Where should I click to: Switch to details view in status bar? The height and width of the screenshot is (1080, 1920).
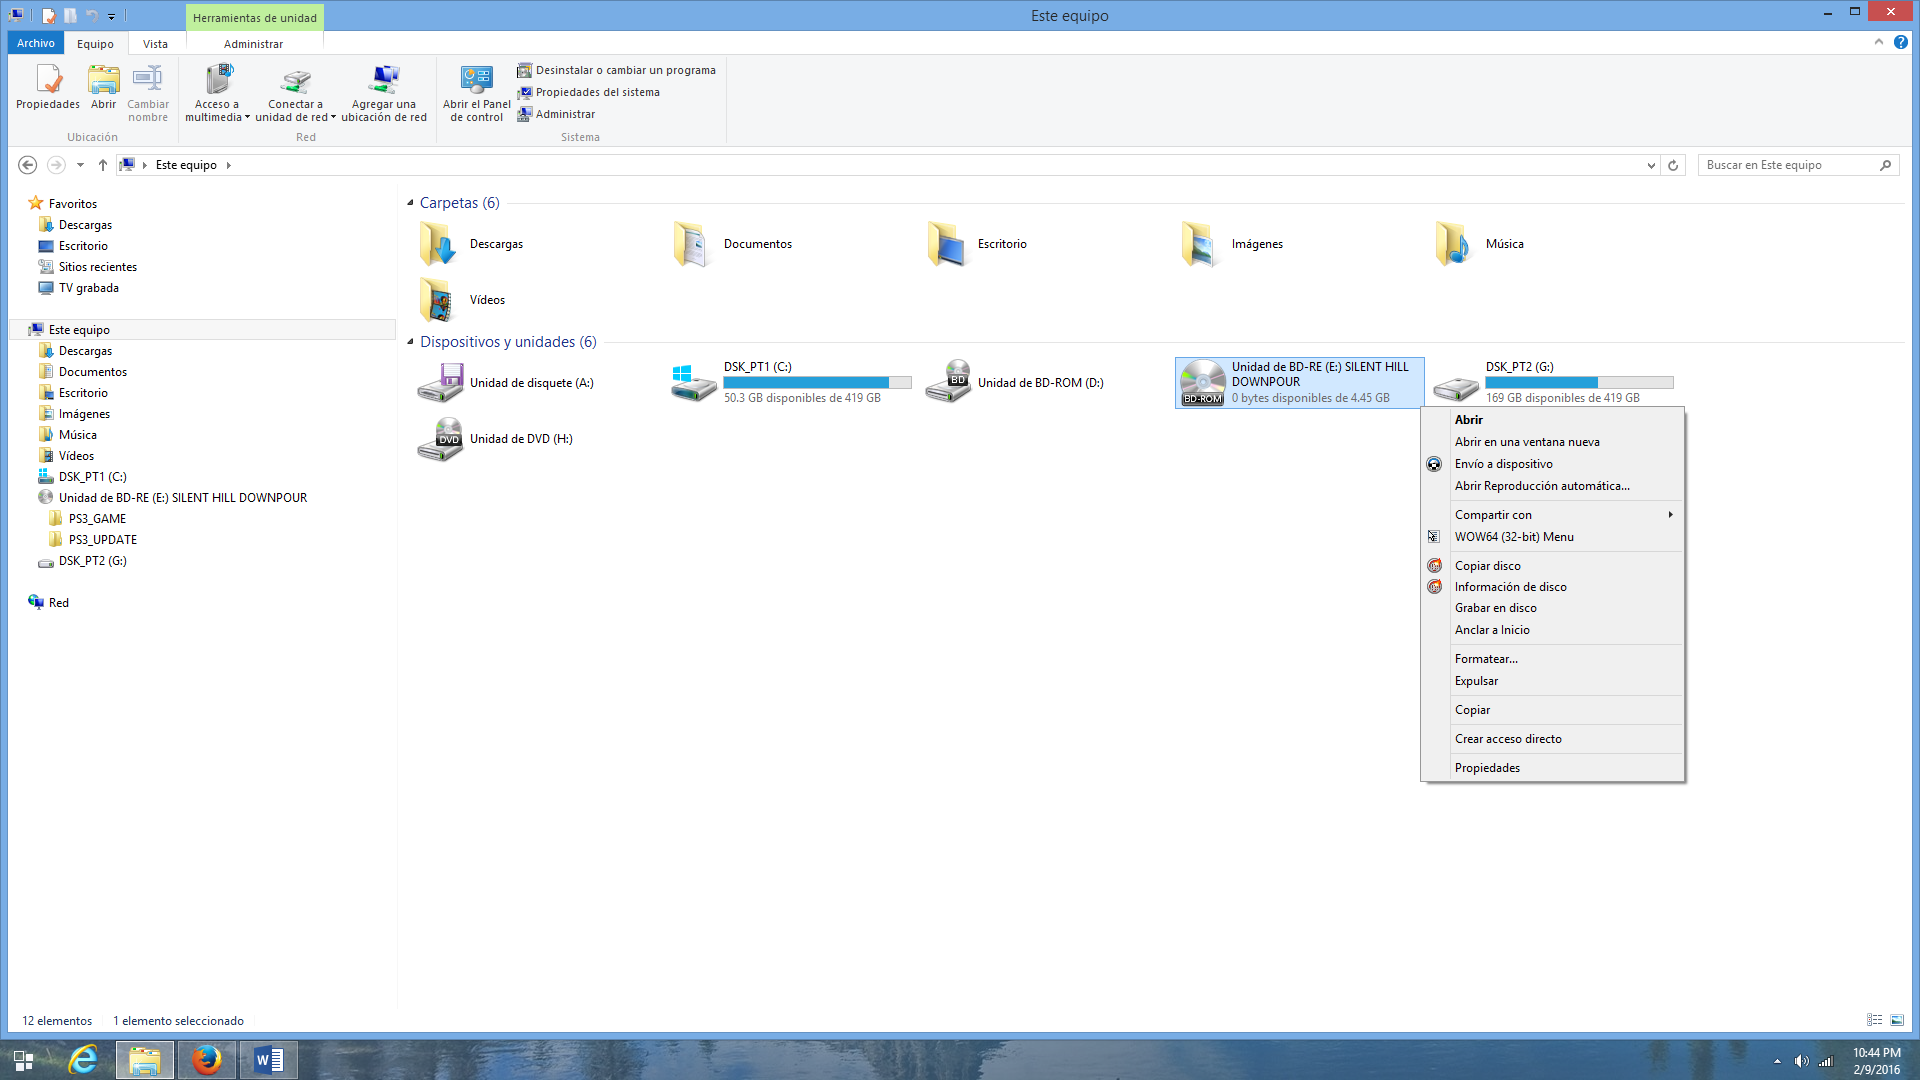pyautogui.click(x=1874, y=1020)
